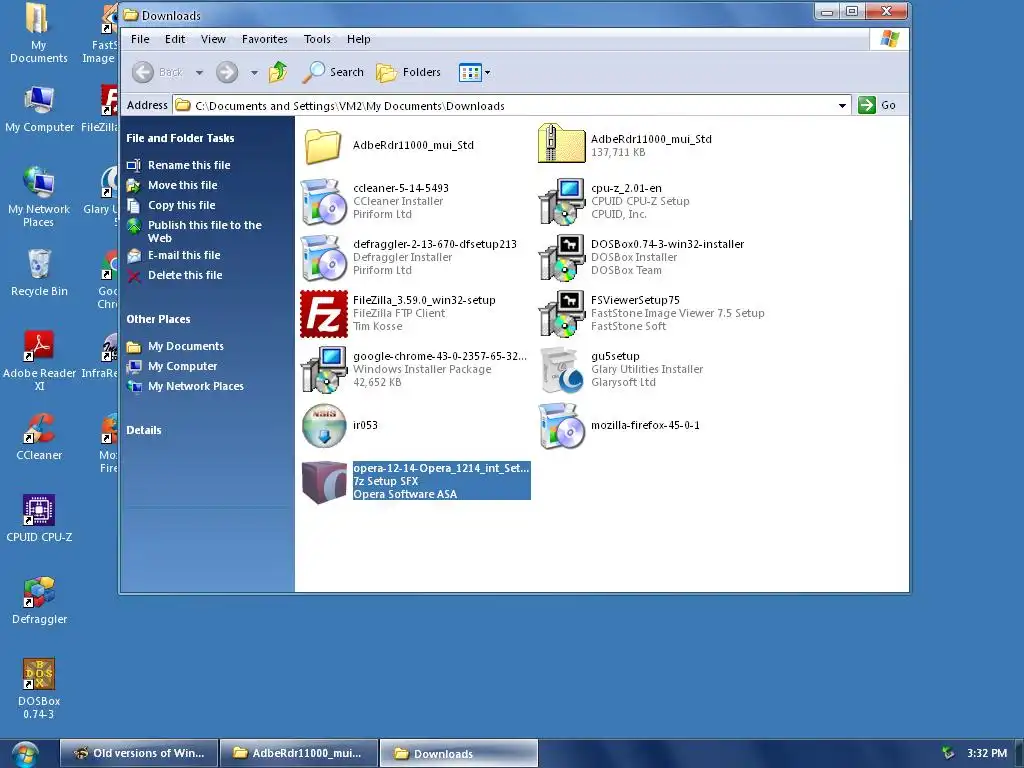Open the Favorites menu

click(x=264, y=39)
